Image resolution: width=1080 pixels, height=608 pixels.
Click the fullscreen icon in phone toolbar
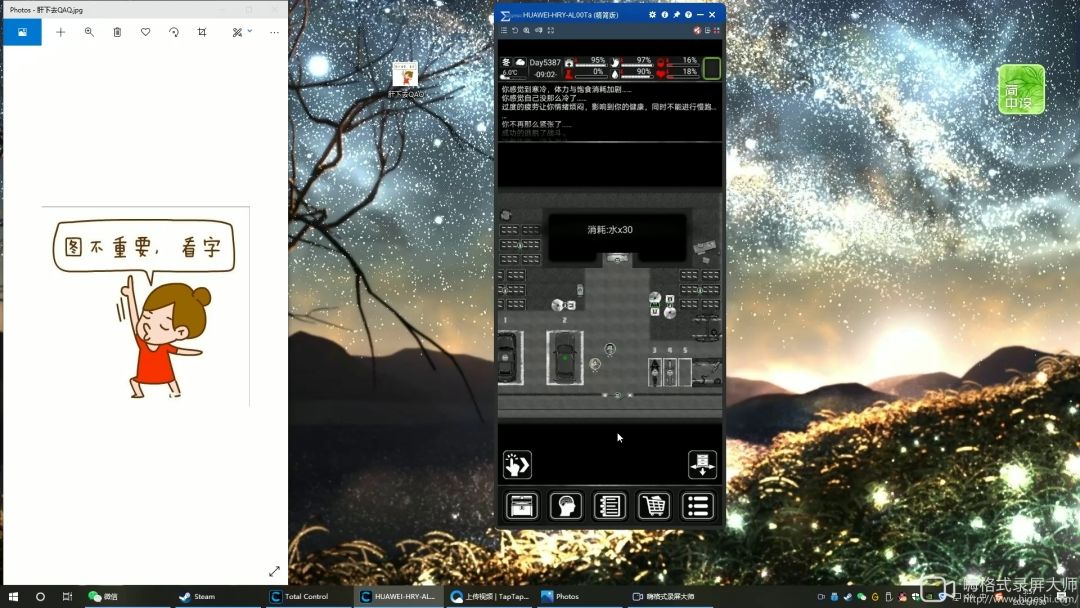tap(550, 30)
